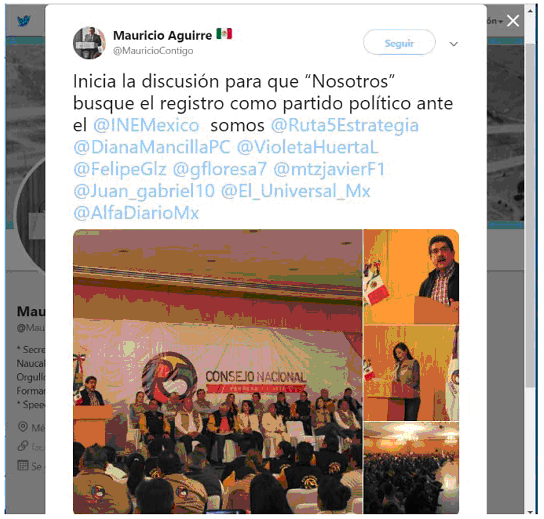Expand the tweet options chevron menu
544x519 pixels.
(x=453, y=44)
